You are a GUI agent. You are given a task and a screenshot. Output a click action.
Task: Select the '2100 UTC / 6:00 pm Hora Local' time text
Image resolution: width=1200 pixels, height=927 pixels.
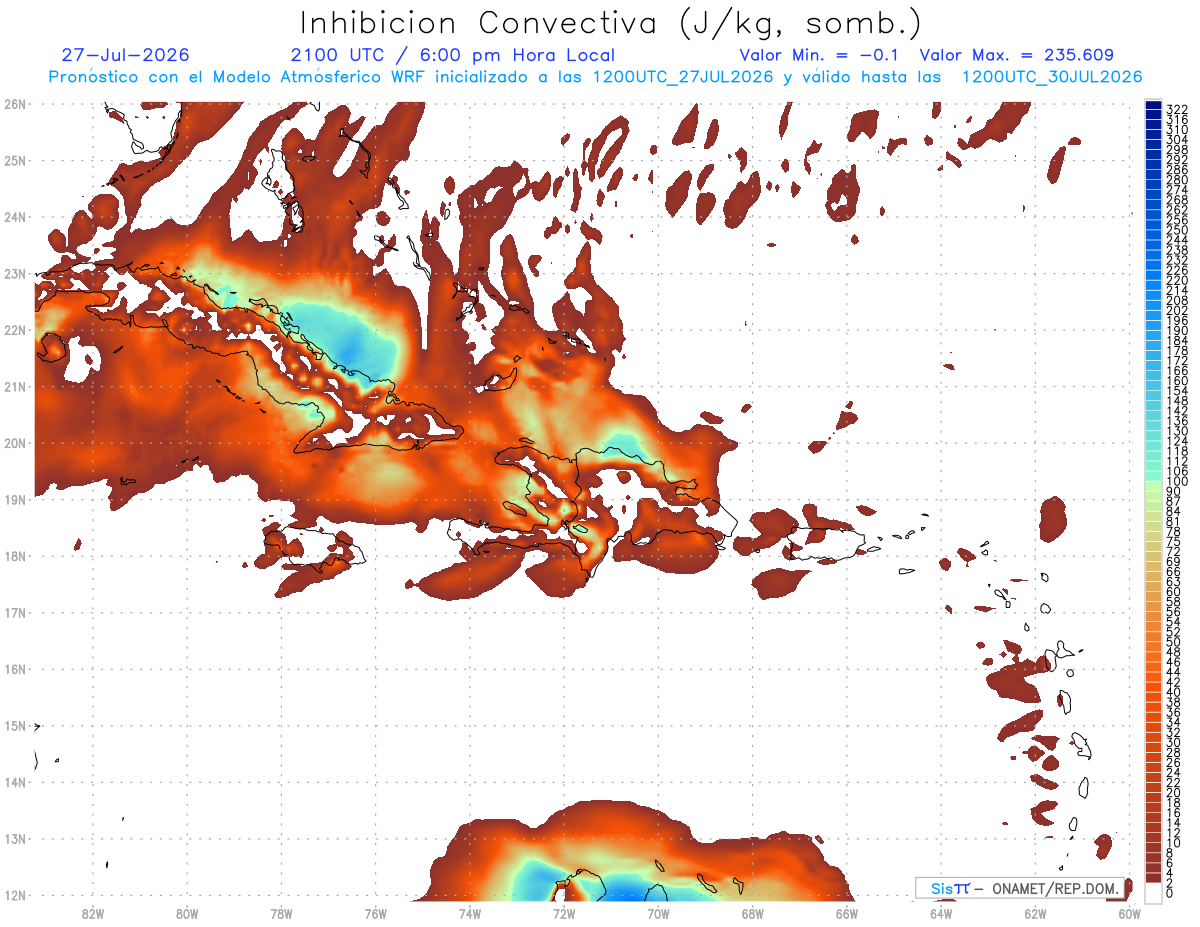click(452, 56)
